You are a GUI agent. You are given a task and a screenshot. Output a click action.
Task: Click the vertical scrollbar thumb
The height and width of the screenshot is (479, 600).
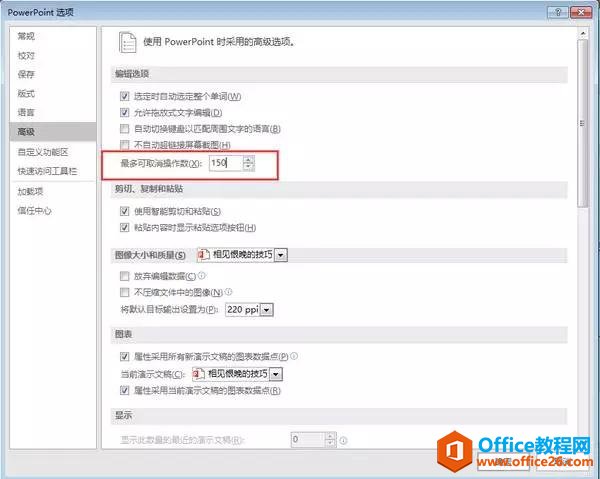tap(583, 123)
